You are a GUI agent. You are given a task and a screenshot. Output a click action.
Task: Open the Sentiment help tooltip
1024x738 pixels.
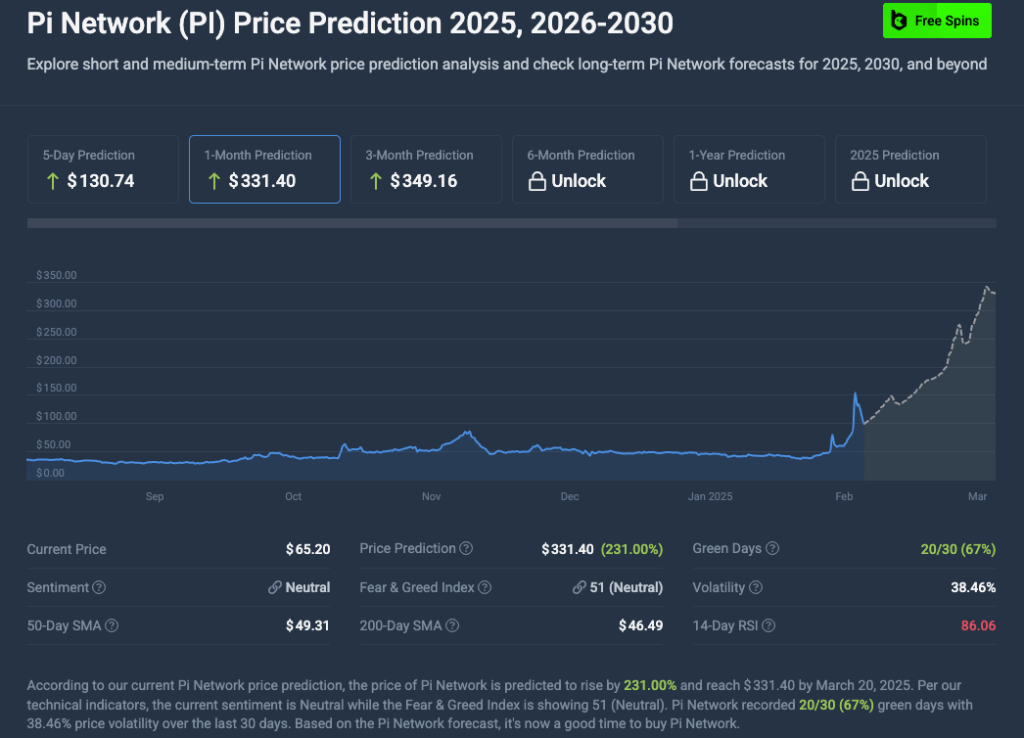pos(100,588)
